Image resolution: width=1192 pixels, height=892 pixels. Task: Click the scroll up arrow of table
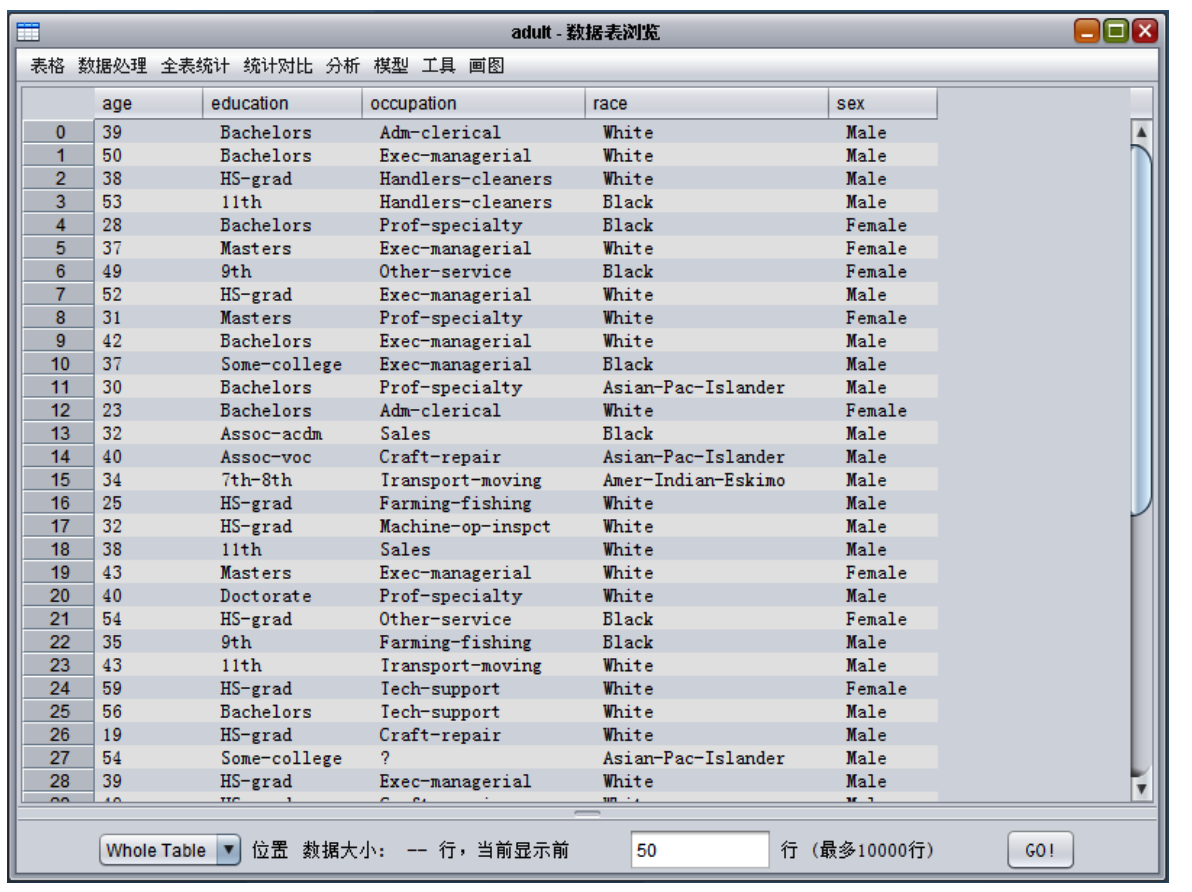pos(1141,132)
